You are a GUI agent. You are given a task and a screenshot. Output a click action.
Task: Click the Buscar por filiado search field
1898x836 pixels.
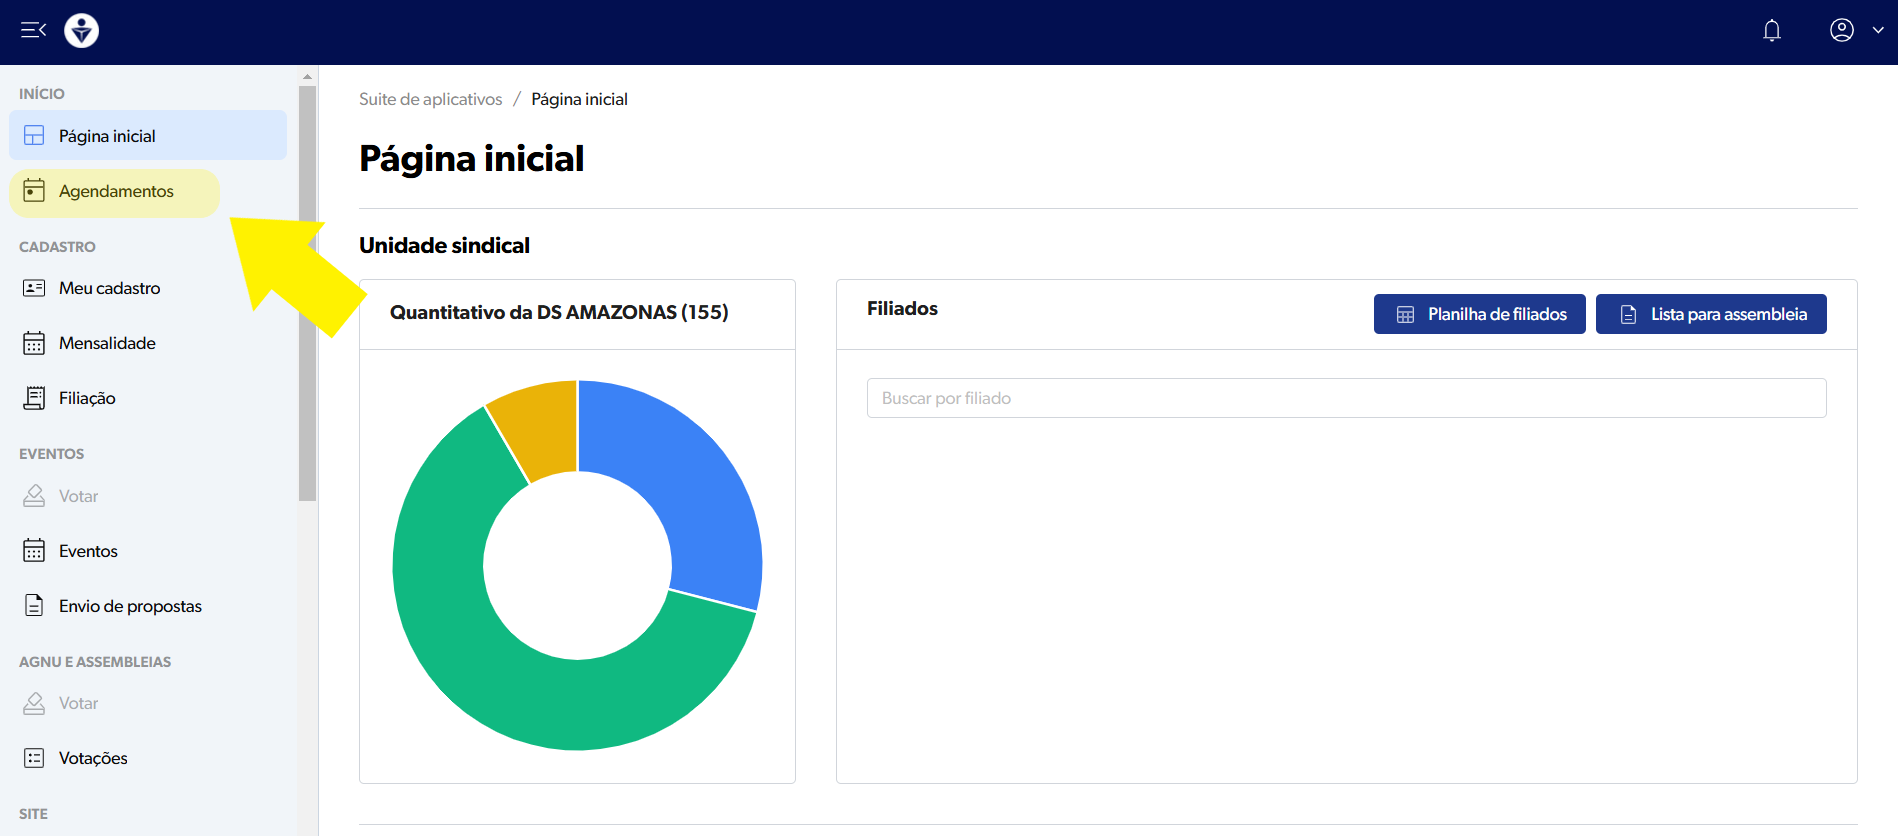[1345, 398]
